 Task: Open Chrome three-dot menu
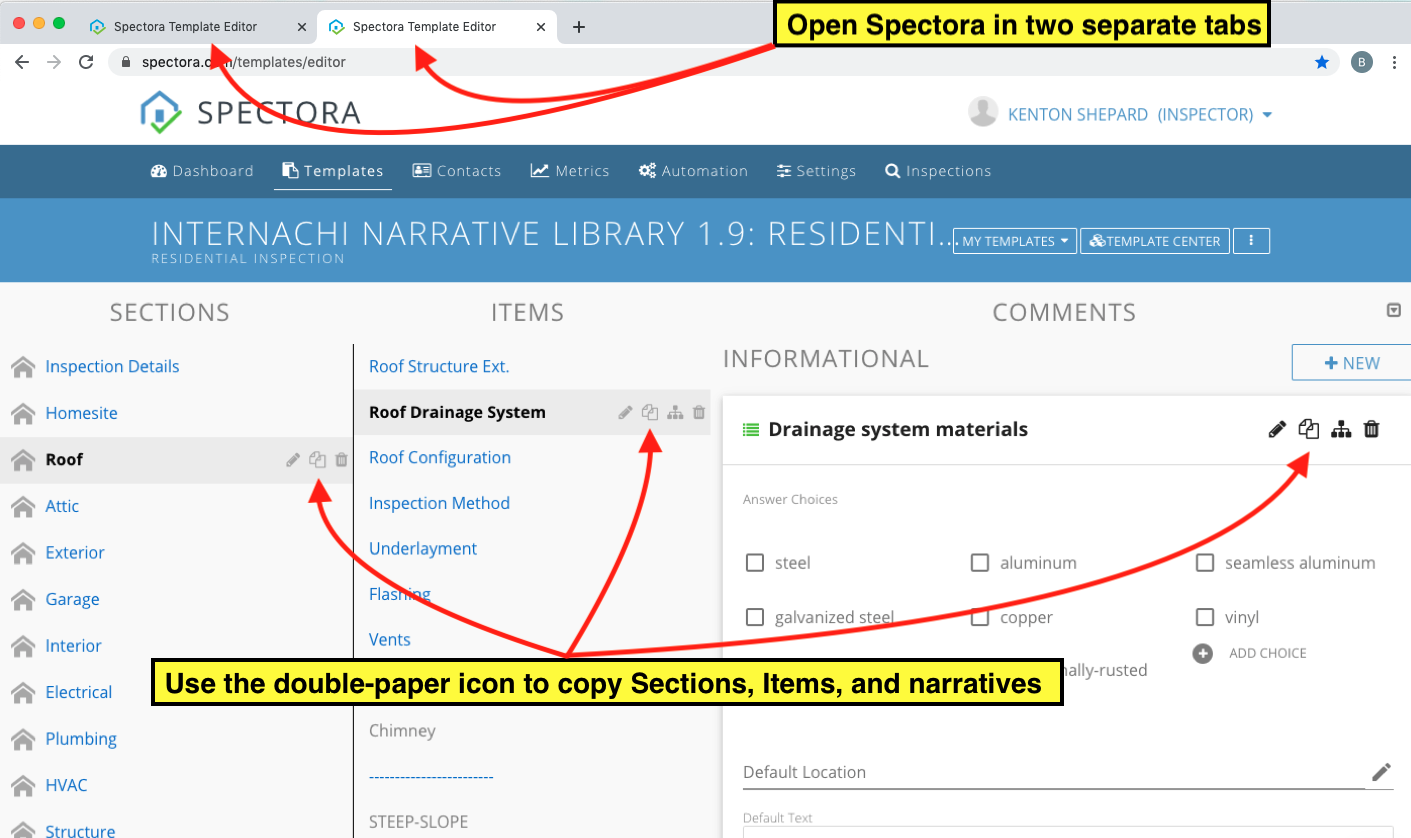[x=1394, y=62]
